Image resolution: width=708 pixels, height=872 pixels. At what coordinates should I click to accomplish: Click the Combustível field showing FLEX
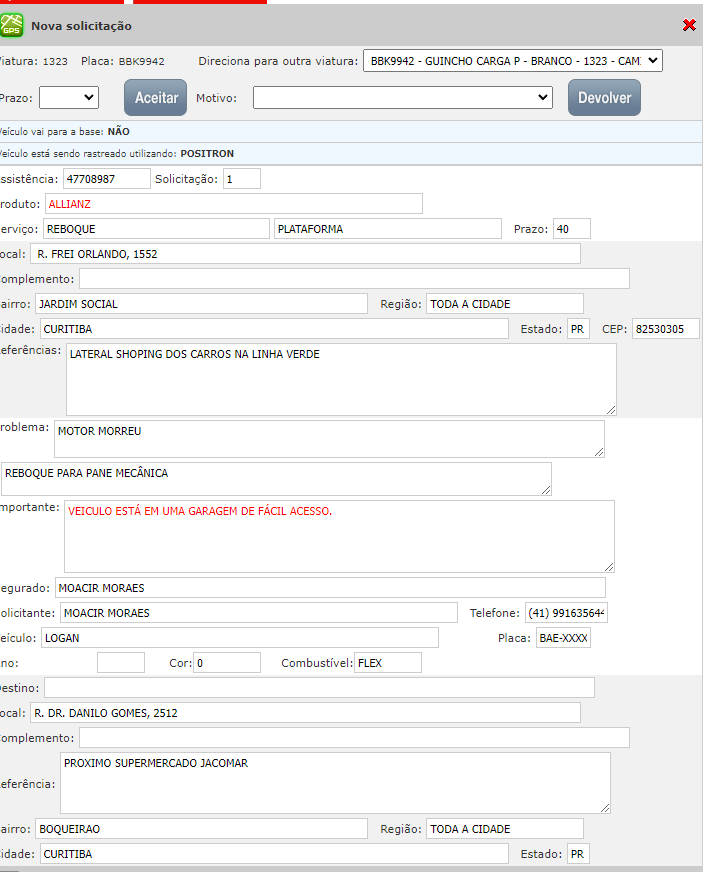coord(387,663)
